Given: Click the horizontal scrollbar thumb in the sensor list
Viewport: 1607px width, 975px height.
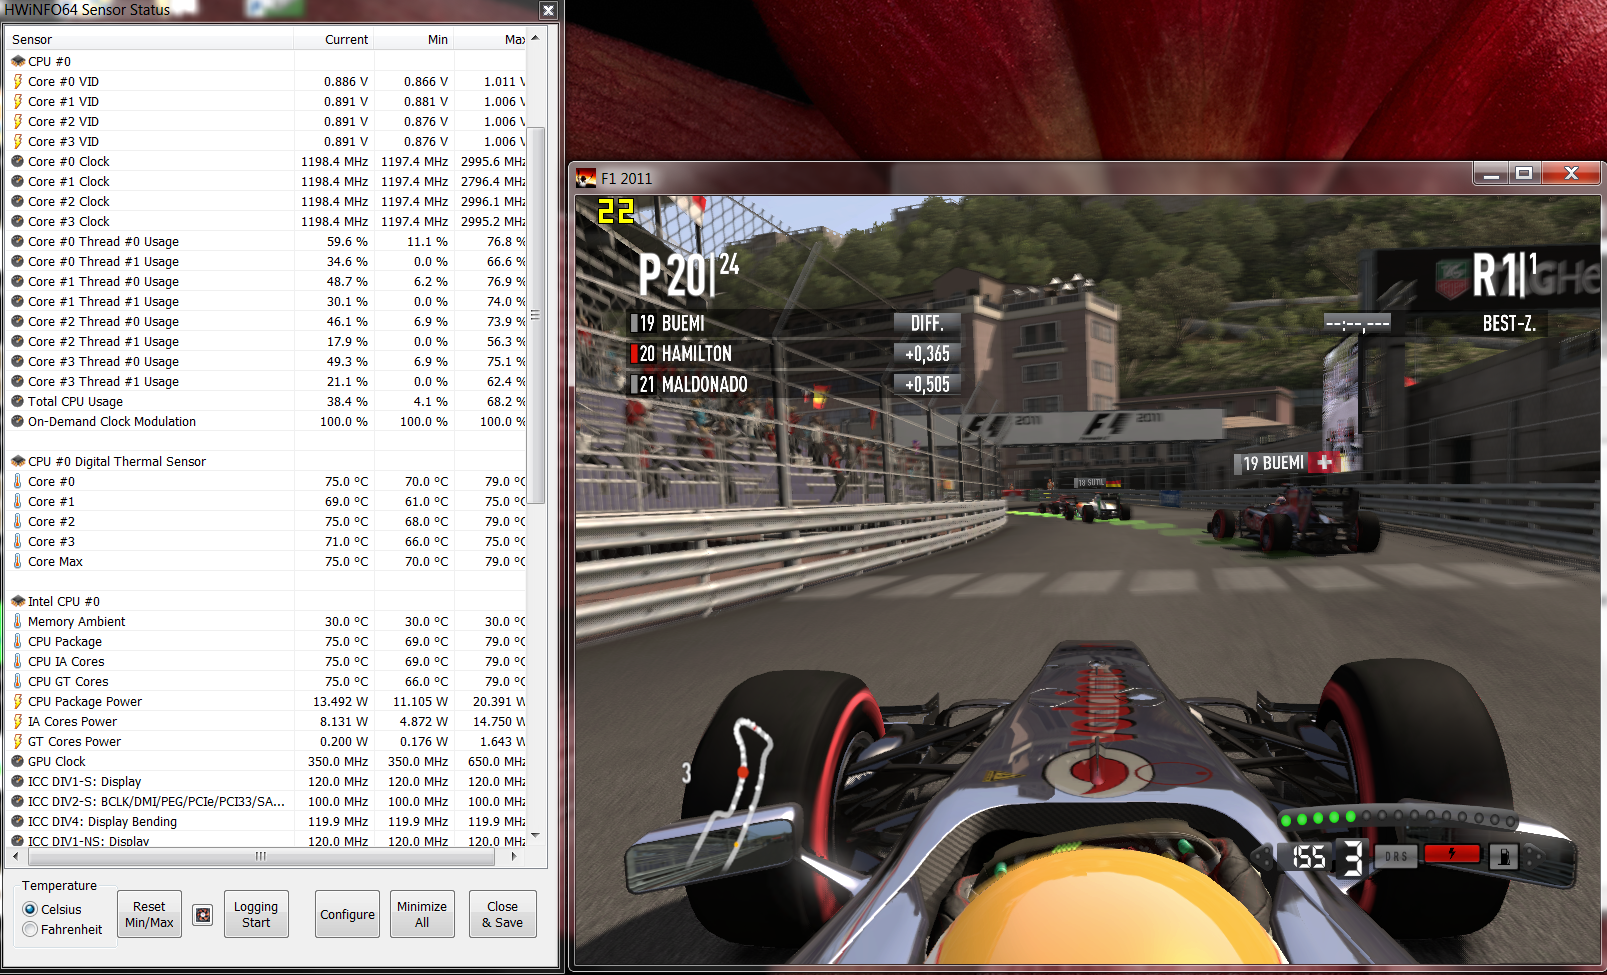Looking at the screenshot, I should tap(260, 856).
